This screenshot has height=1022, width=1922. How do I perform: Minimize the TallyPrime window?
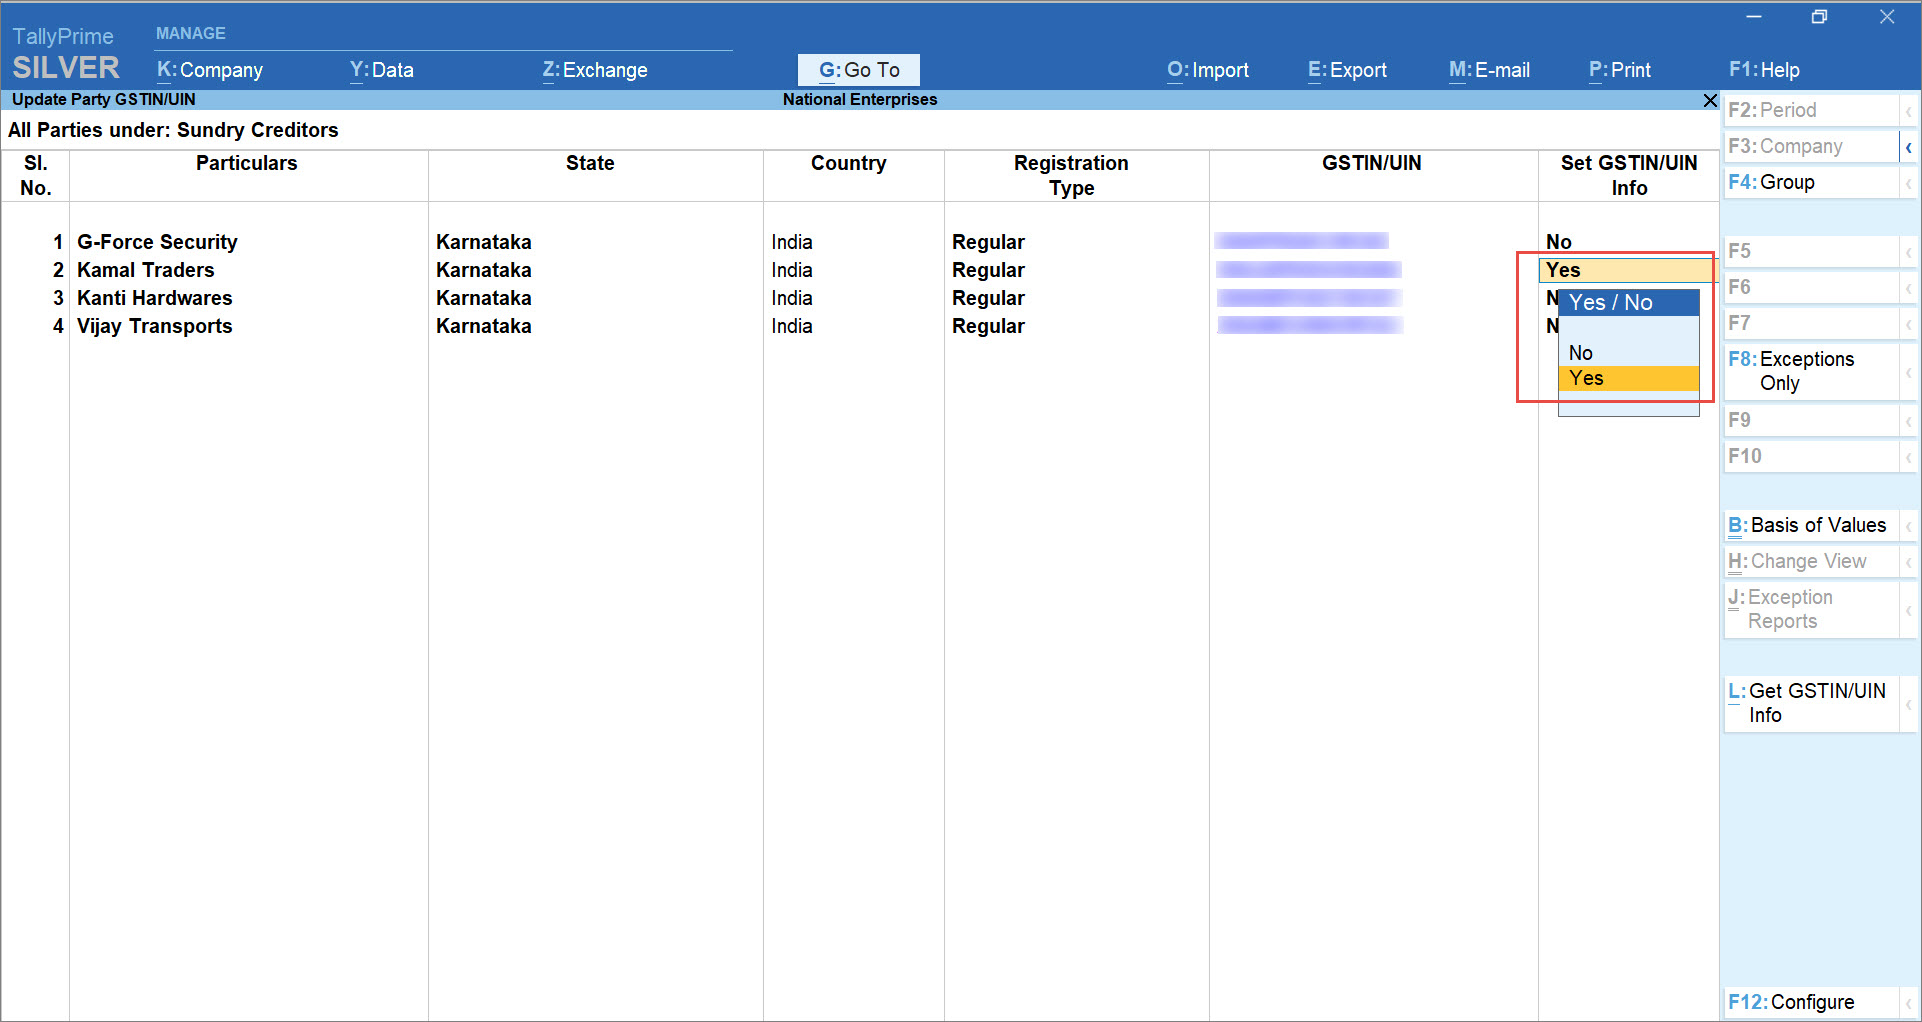tap(1754, 17)
